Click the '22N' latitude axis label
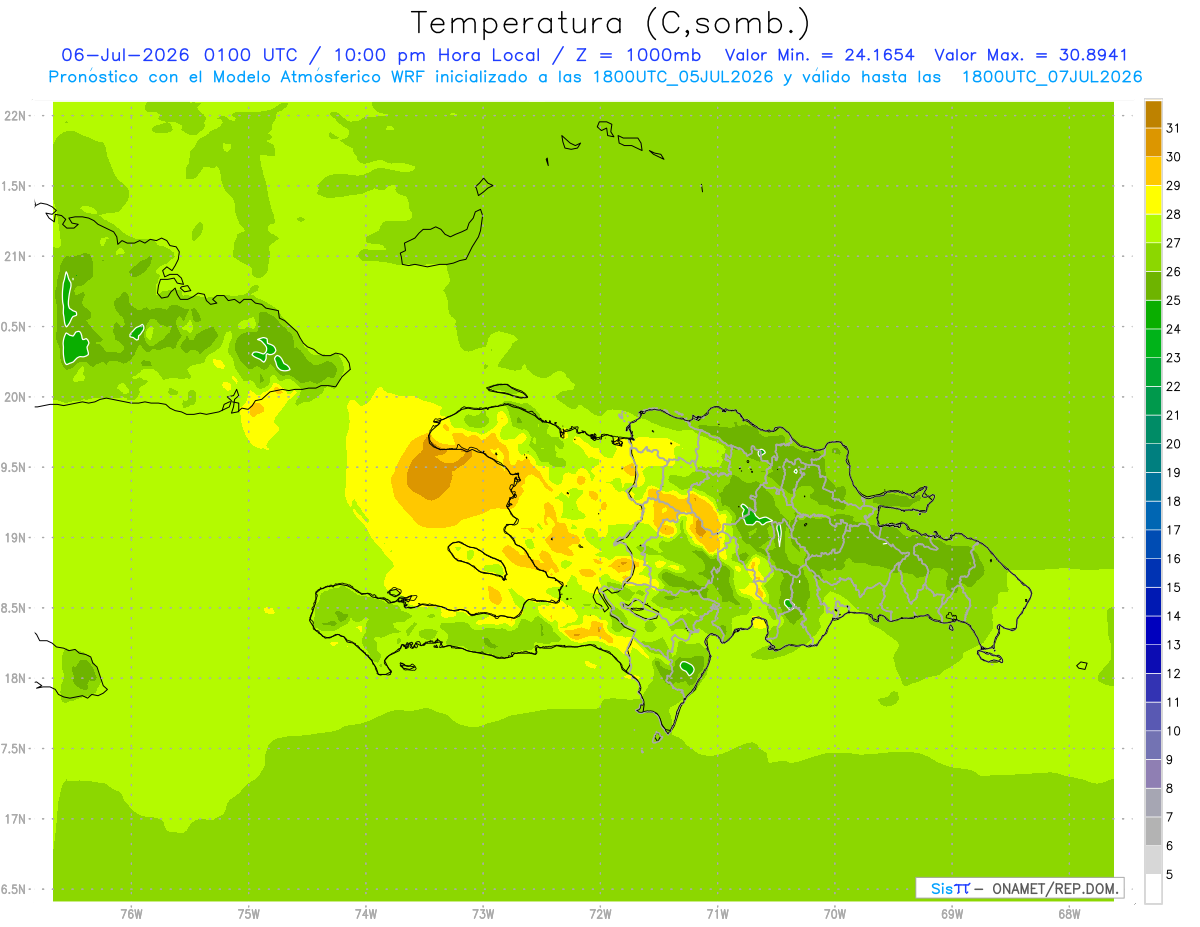Viewport: 1200px width, 927px height. 16,116
